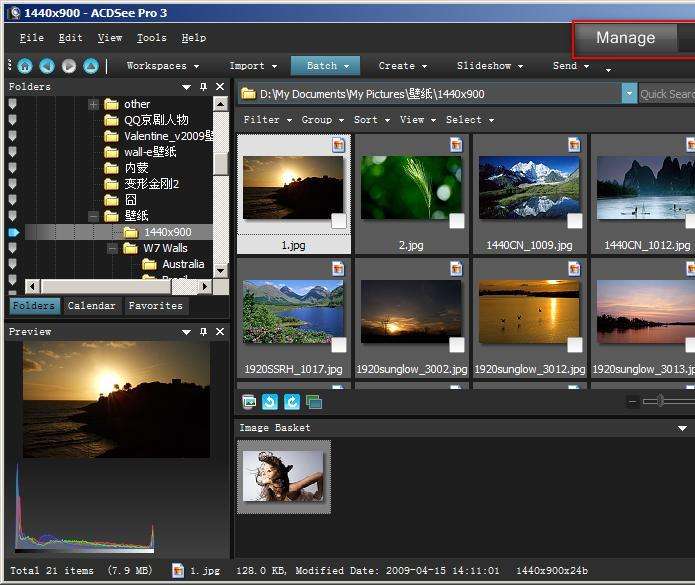
Task: Tick the checkbox on 1920sunglow_3012.jpg thumbnail
Action: pos(575,345)
